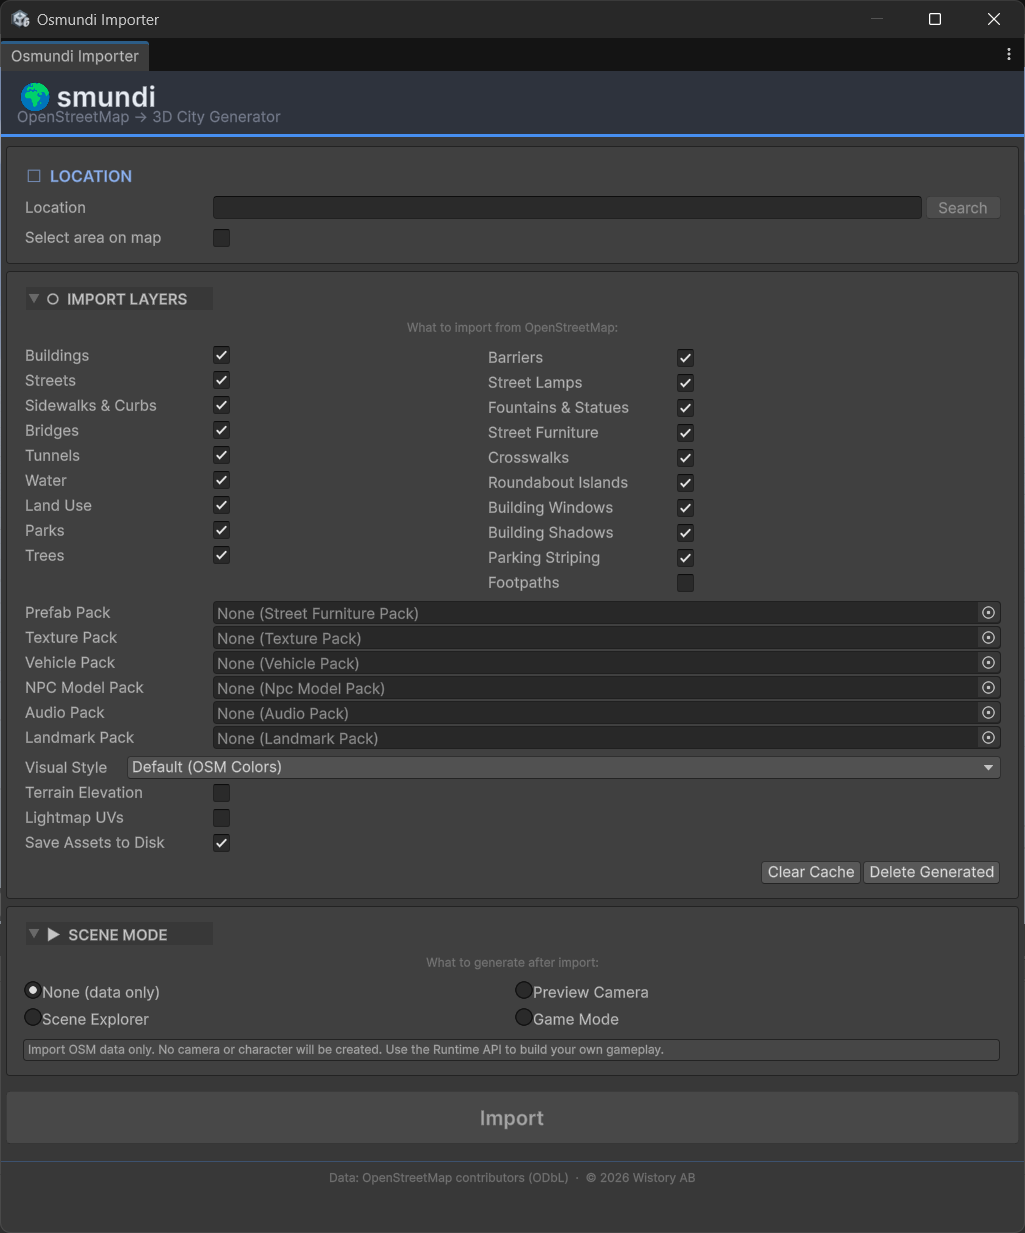Image resolution: width=1025 pixels, height=1233 pixels.
Task: Open the Landmark Pack object picker
Action: (988, 737)
